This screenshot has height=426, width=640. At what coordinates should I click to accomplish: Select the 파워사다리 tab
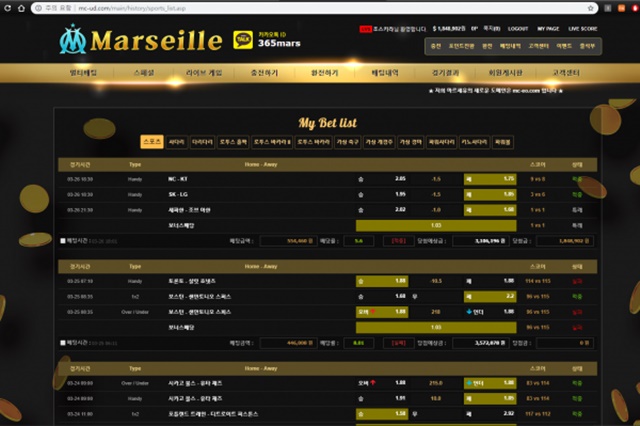point(442,142)
